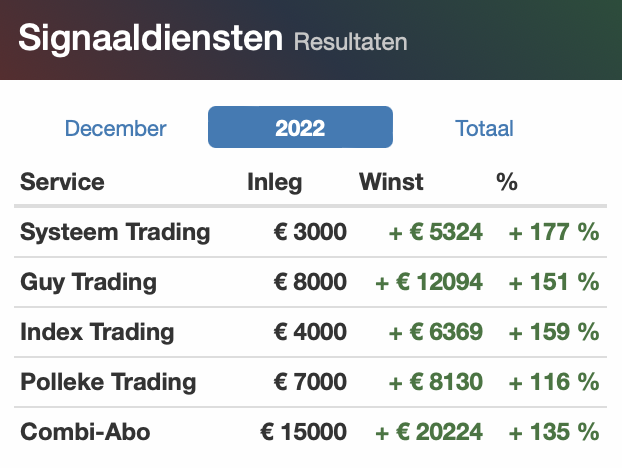Click the Service column header

pos(62,182)
